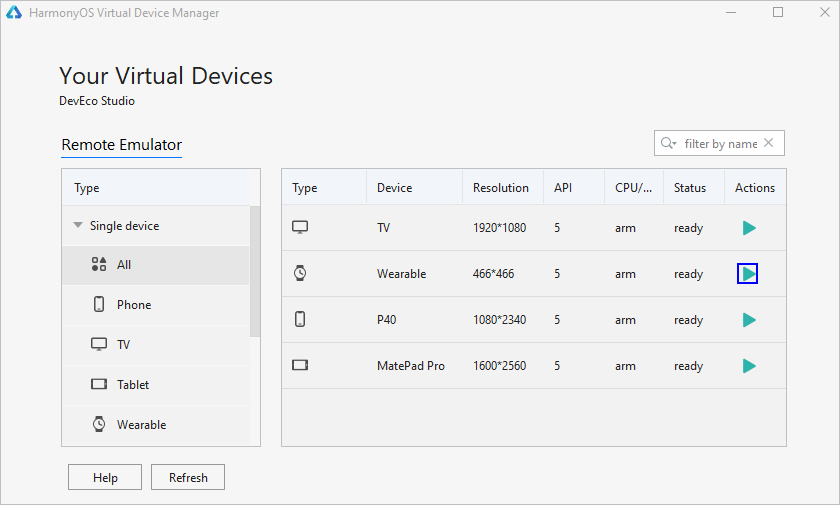
Task: Click the Help button
Action: point(105,478)
